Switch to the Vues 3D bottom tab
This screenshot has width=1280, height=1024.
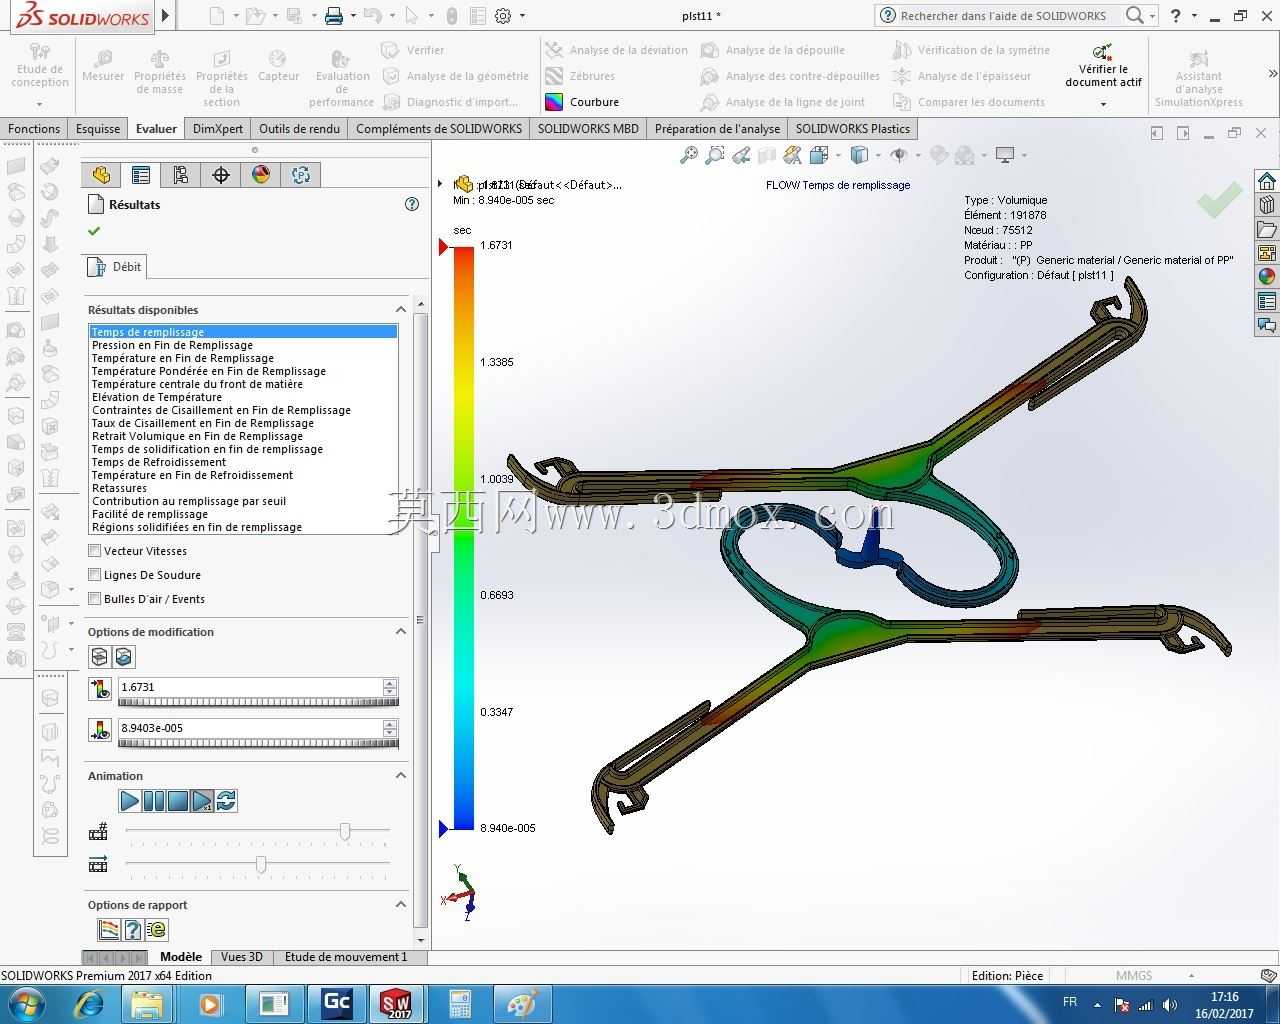pos(242,957)
